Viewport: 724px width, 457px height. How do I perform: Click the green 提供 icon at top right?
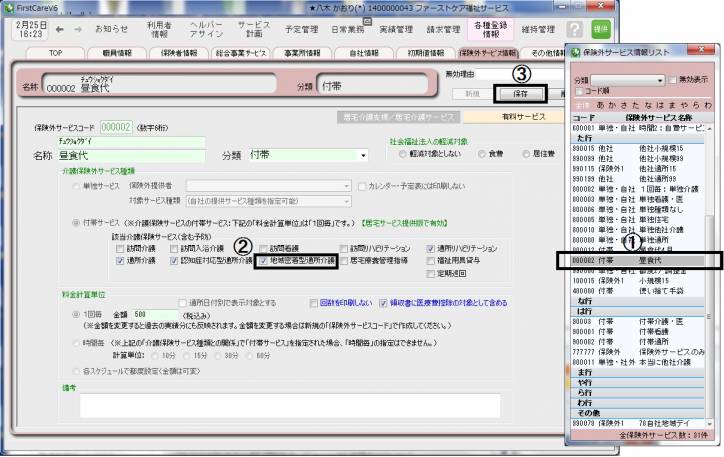tap(600, 30)
